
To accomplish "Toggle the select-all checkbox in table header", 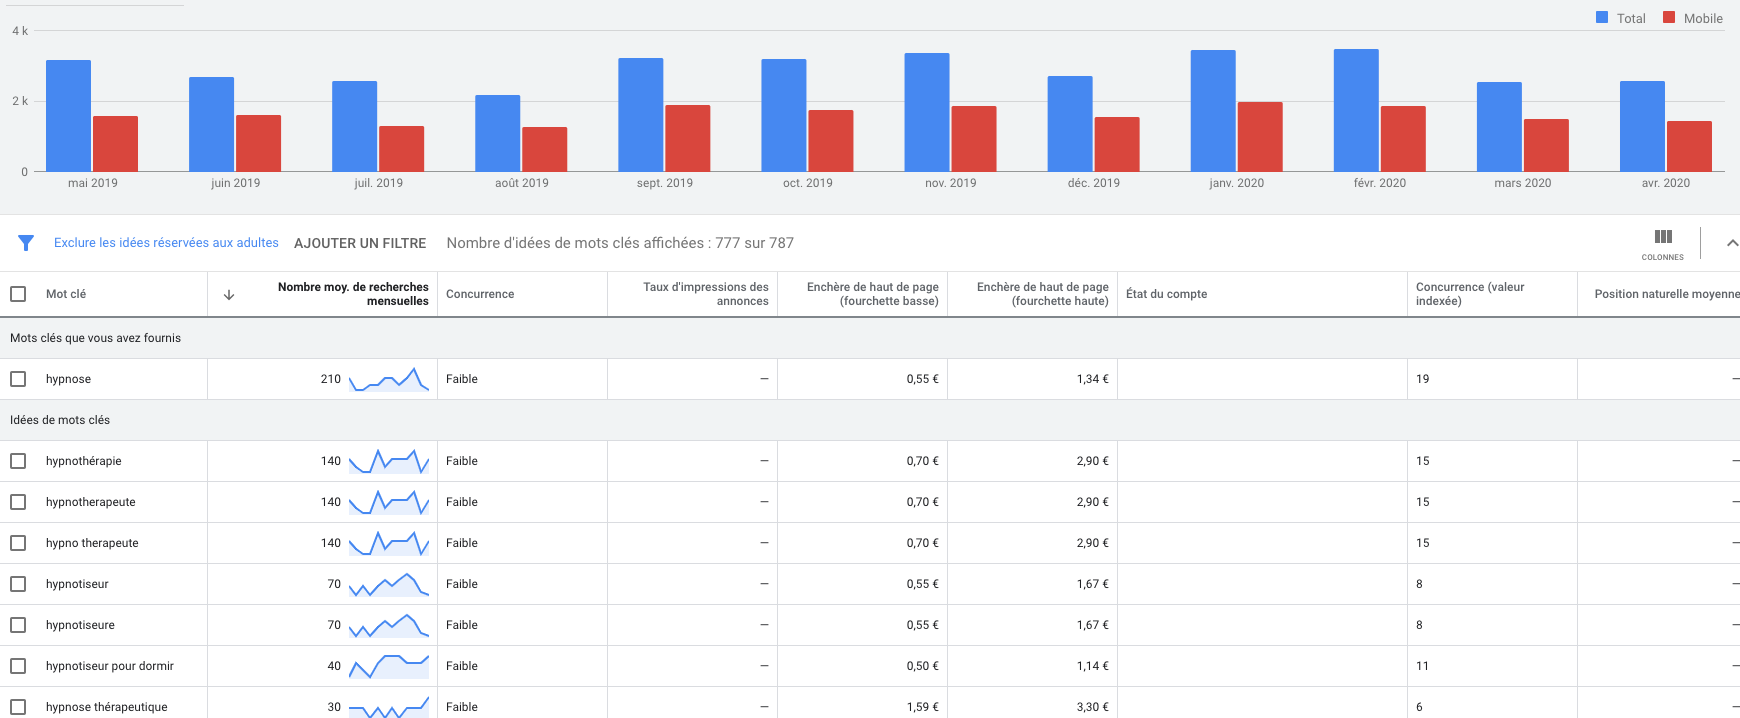I will [18, 294].
